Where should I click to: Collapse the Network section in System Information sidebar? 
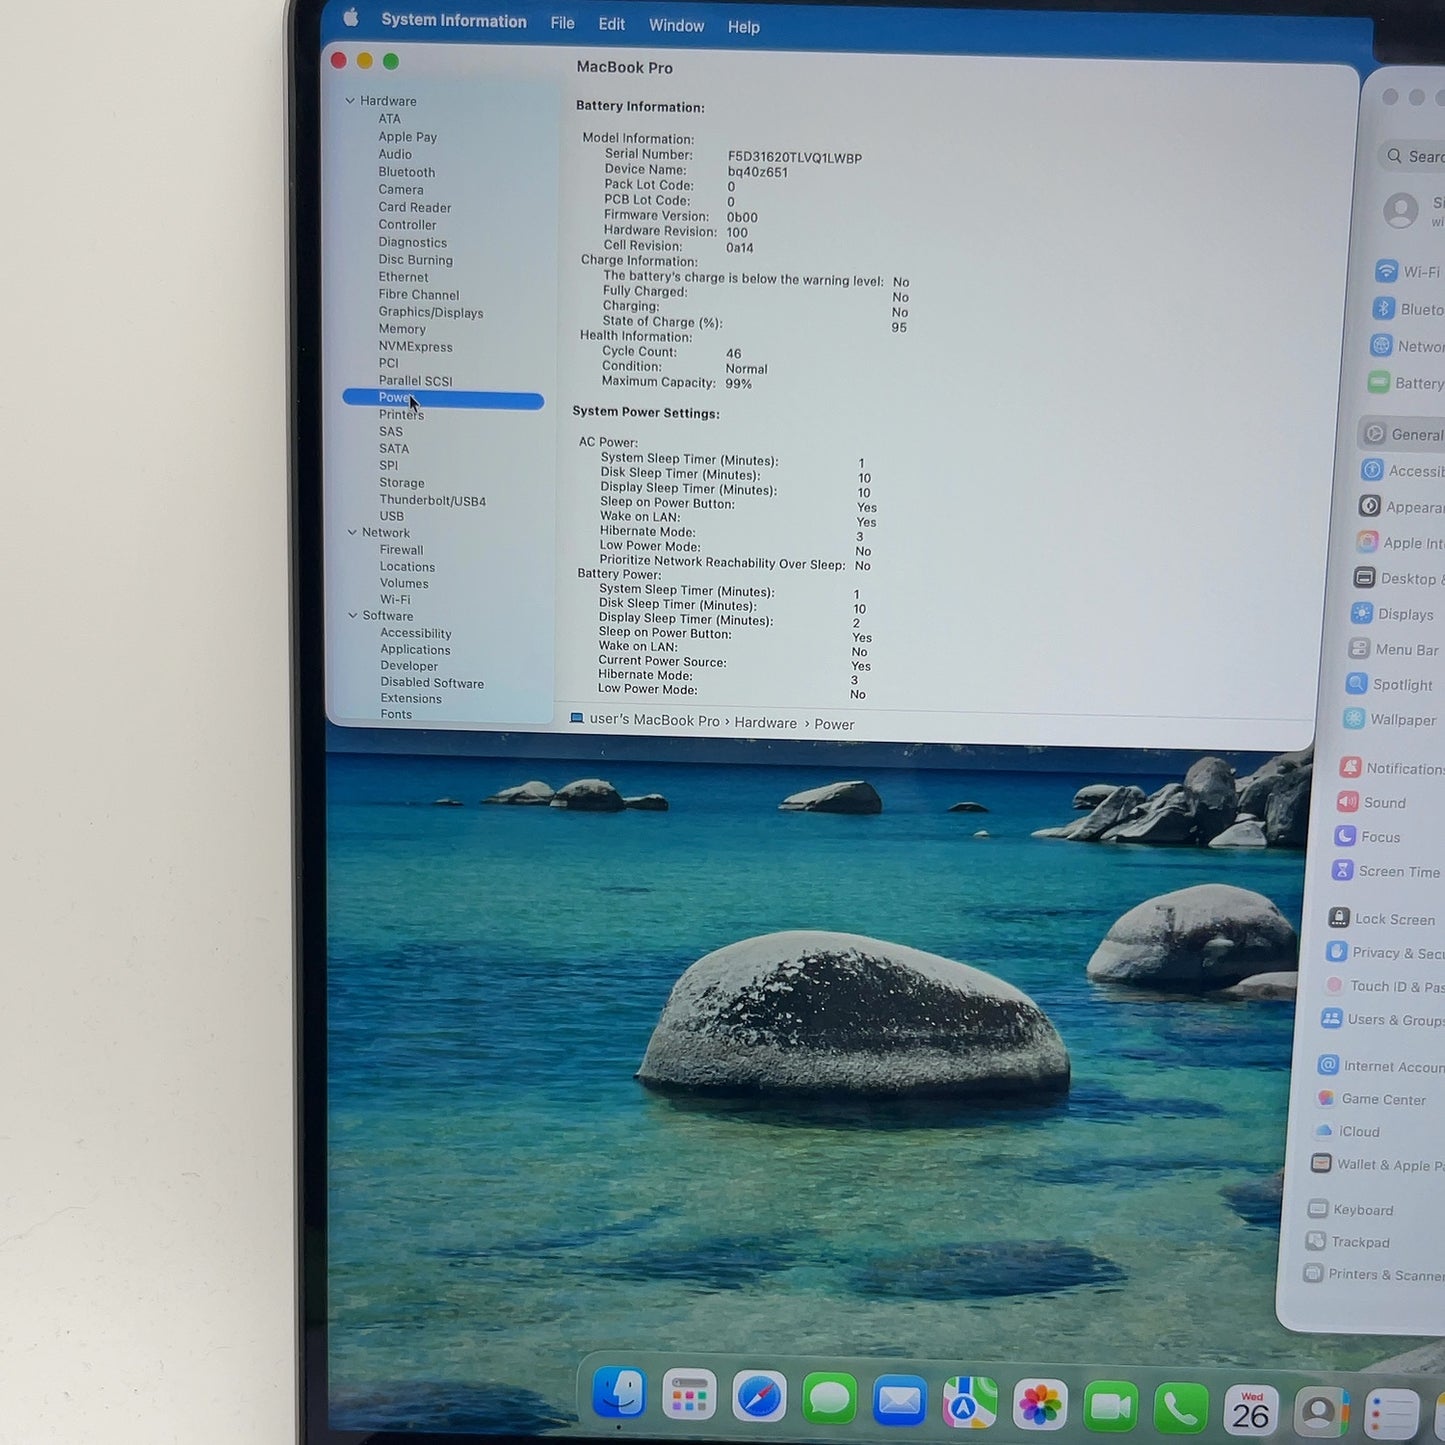pos(352,532)
